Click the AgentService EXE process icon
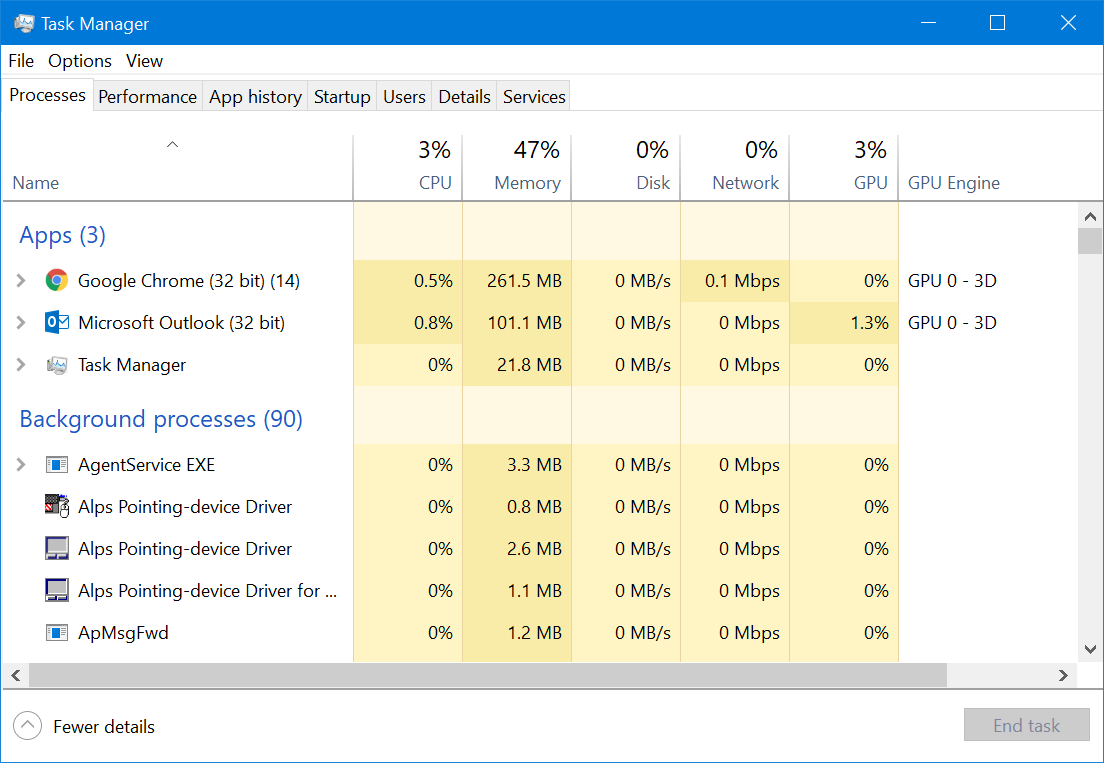Image resolution: width=1104 pixels, height=763 pixels. 57,465
